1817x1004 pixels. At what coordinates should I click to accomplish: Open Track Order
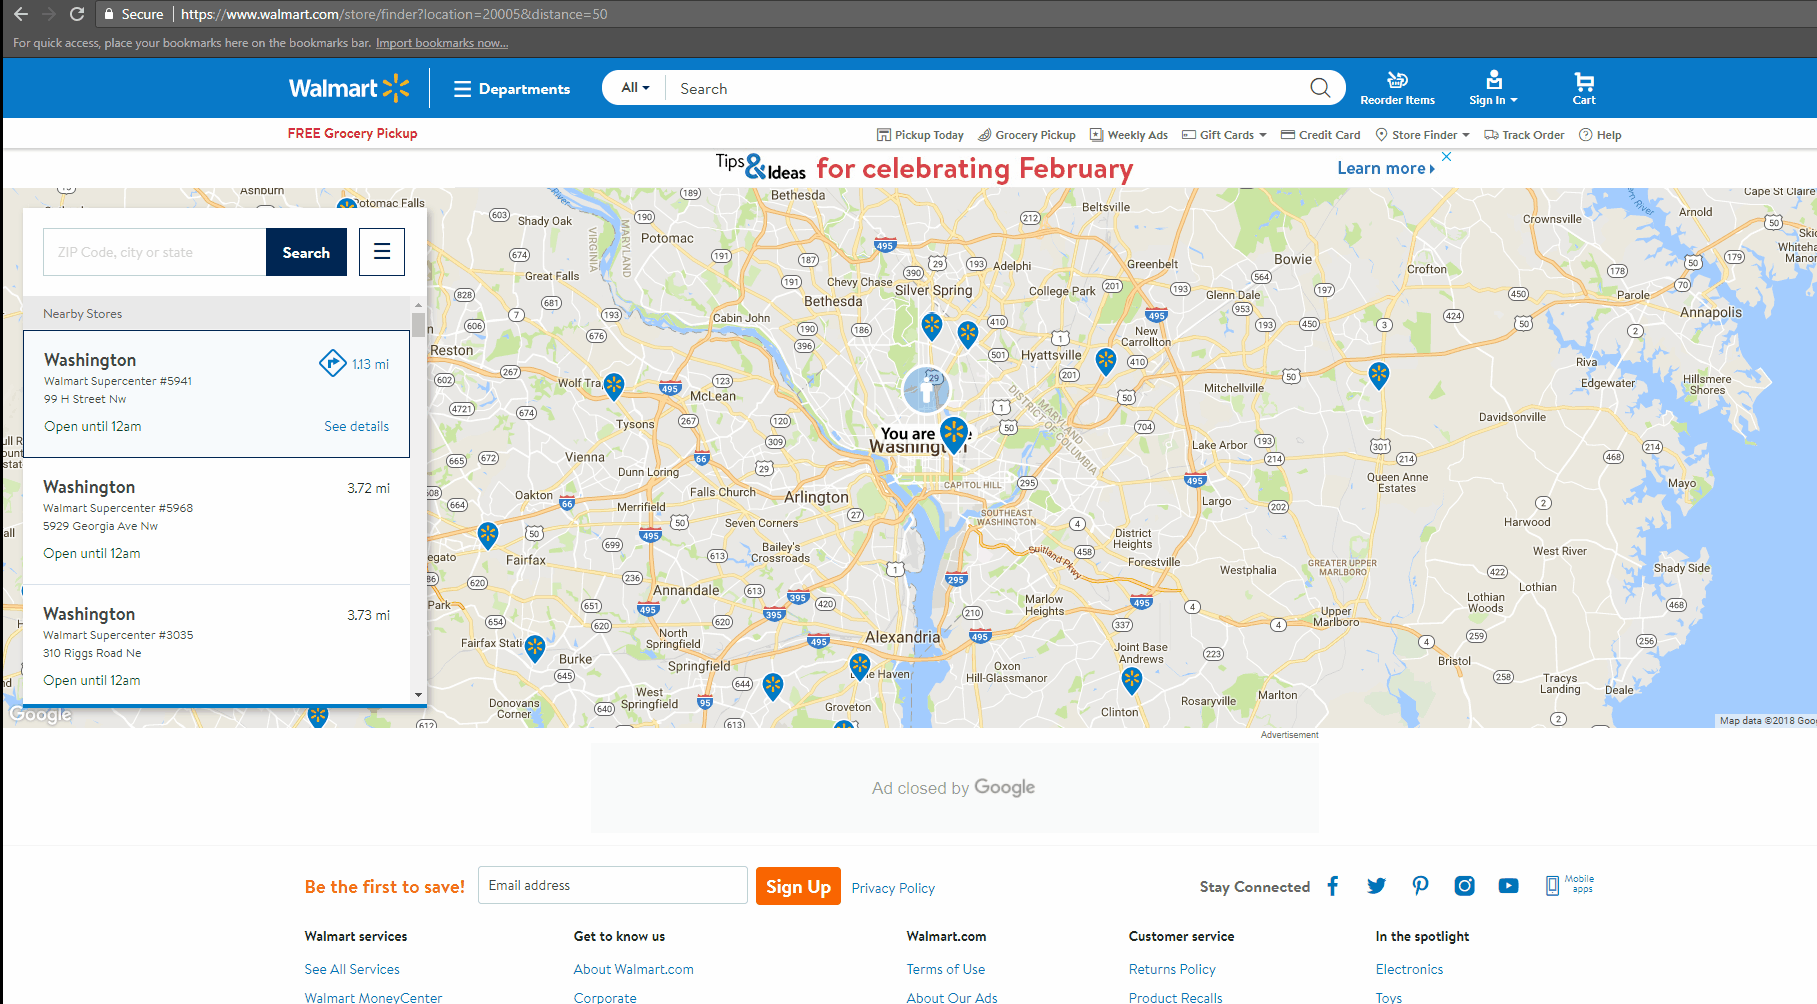tap(1524, 135)
